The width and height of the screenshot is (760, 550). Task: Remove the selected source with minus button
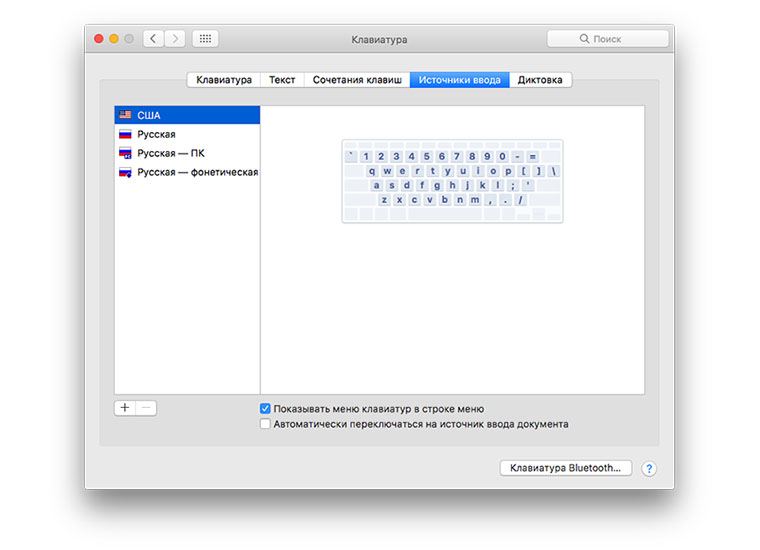146,408
